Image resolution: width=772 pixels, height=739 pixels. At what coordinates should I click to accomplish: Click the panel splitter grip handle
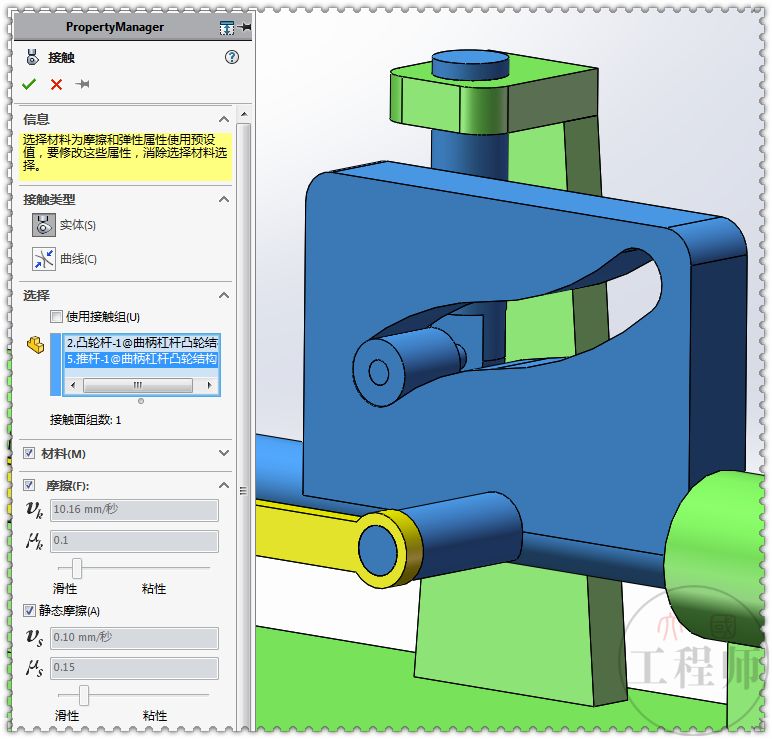243,490
